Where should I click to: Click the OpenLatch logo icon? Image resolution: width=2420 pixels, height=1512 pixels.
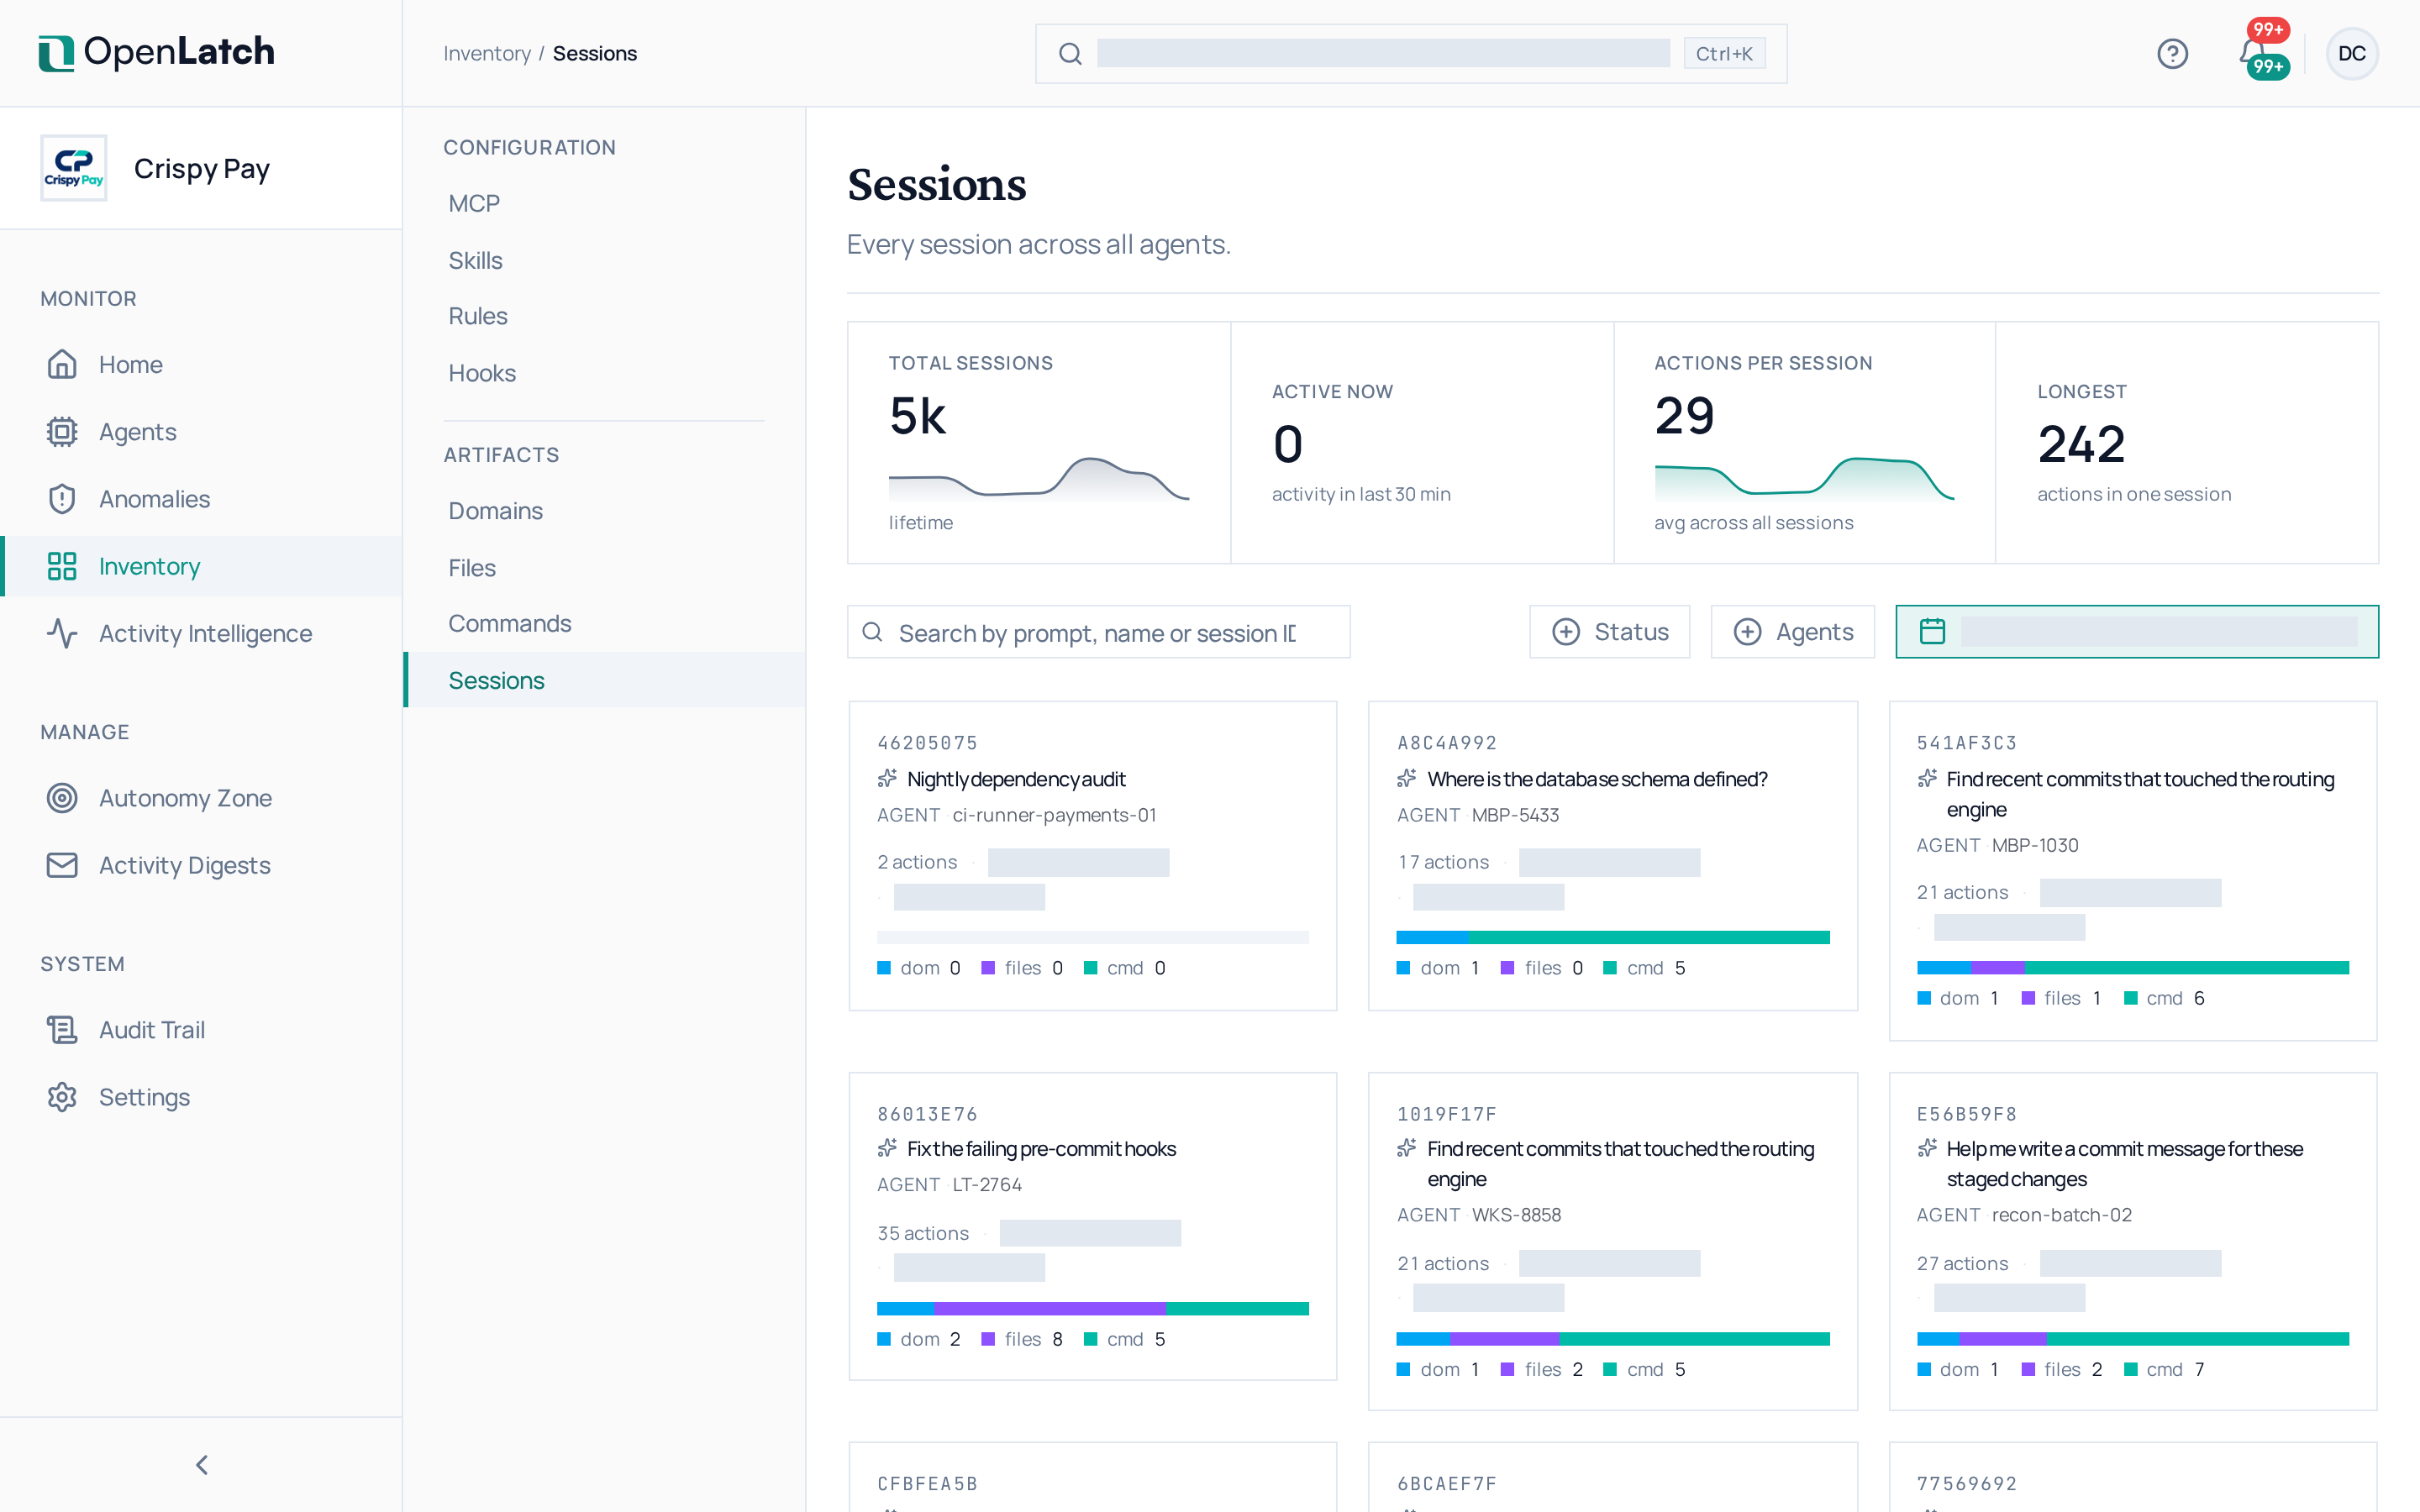(x=56, y=53)
